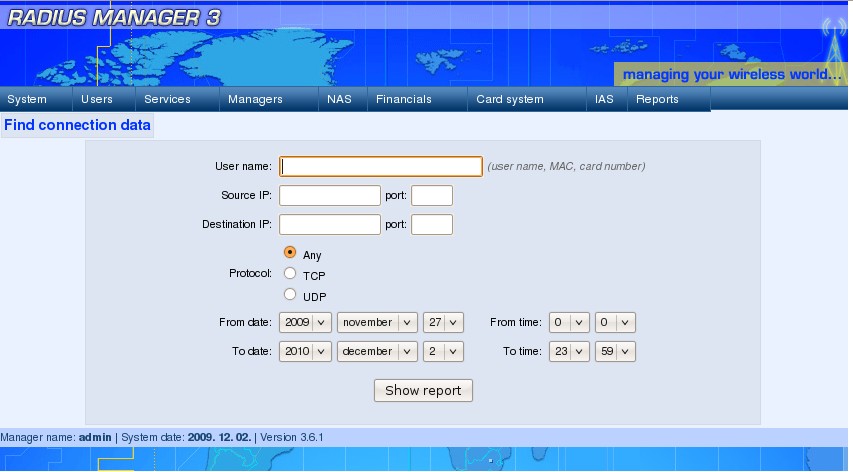Open the IAS menu
This screenshot has height=472, width=853.
click(607, 99)
